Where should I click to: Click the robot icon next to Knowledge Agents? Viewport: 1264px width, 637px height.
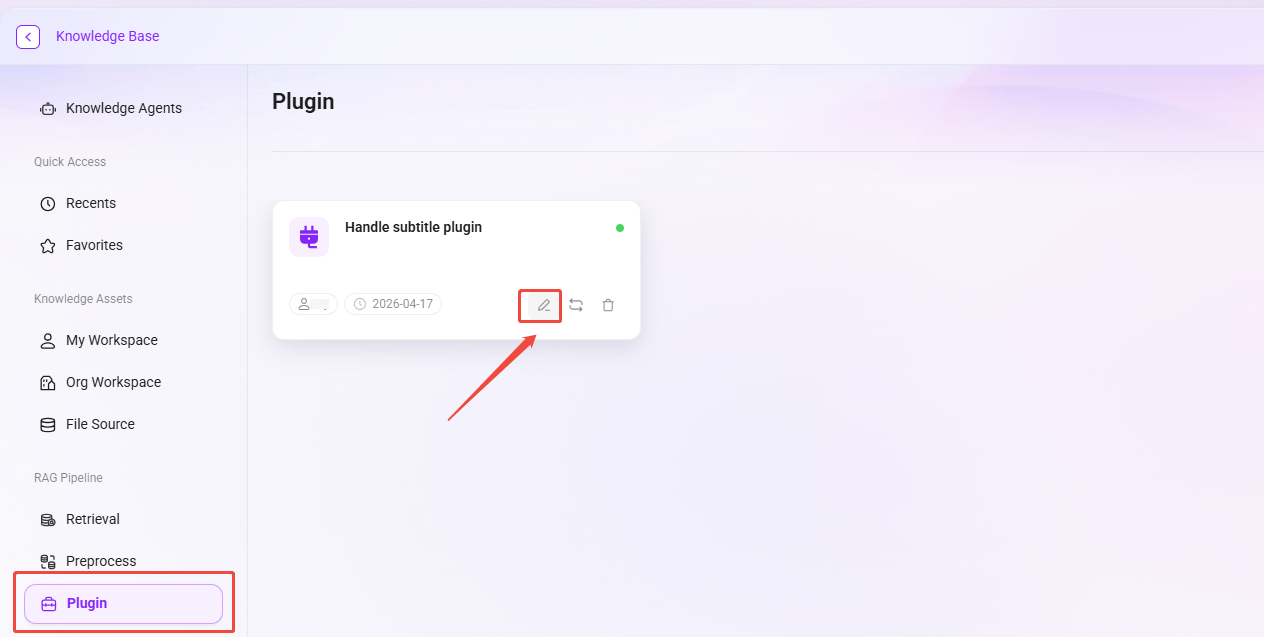(47, 108)
